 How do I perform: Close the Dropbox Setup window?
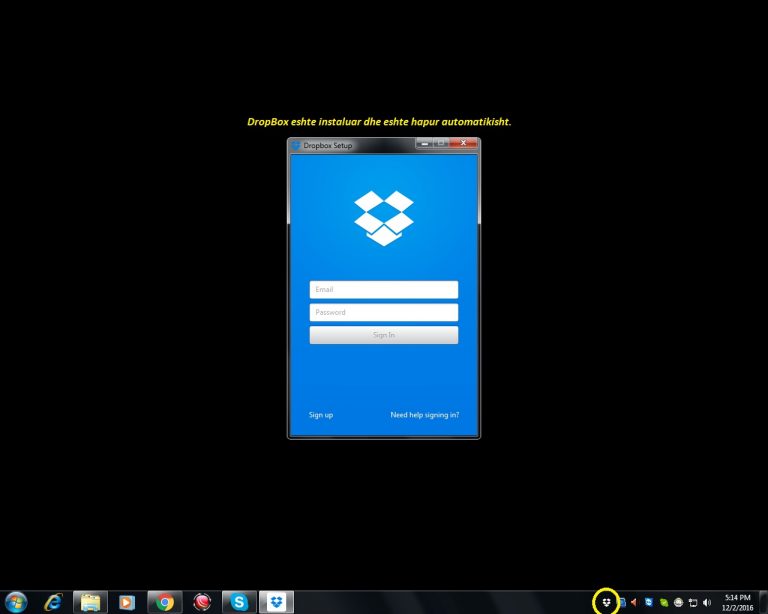(463, 143)
